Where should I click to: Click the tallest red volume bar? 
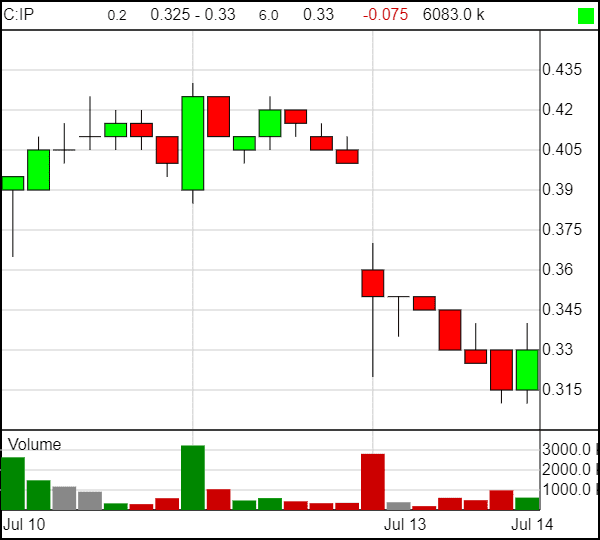point(373,482)
